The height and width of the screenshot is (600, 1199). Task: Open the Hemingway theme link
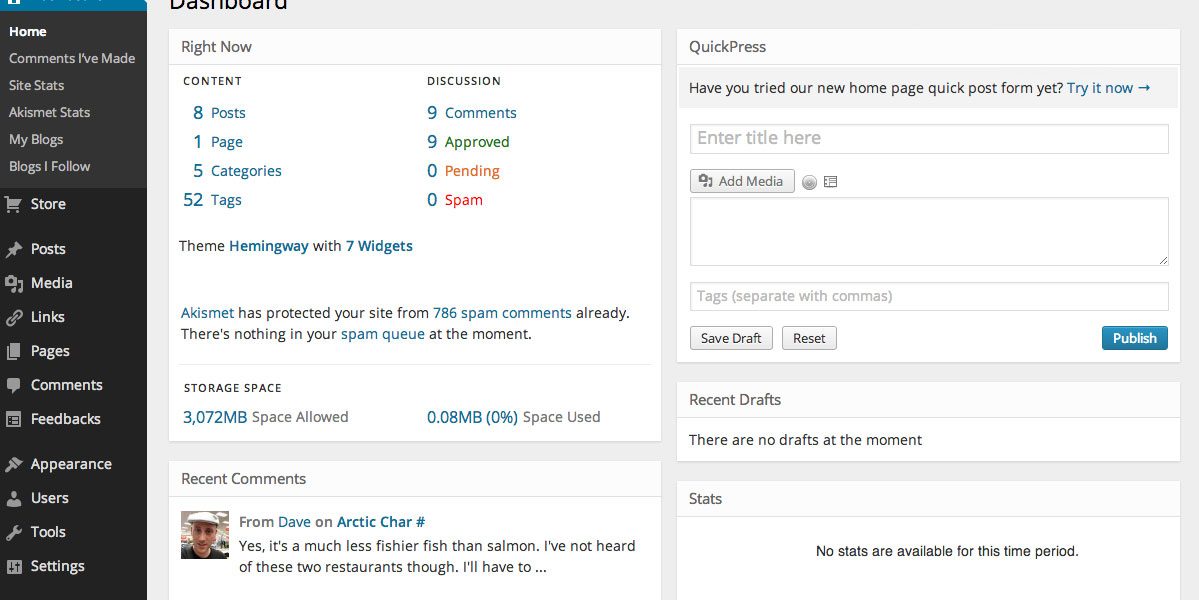pos(268,246)
